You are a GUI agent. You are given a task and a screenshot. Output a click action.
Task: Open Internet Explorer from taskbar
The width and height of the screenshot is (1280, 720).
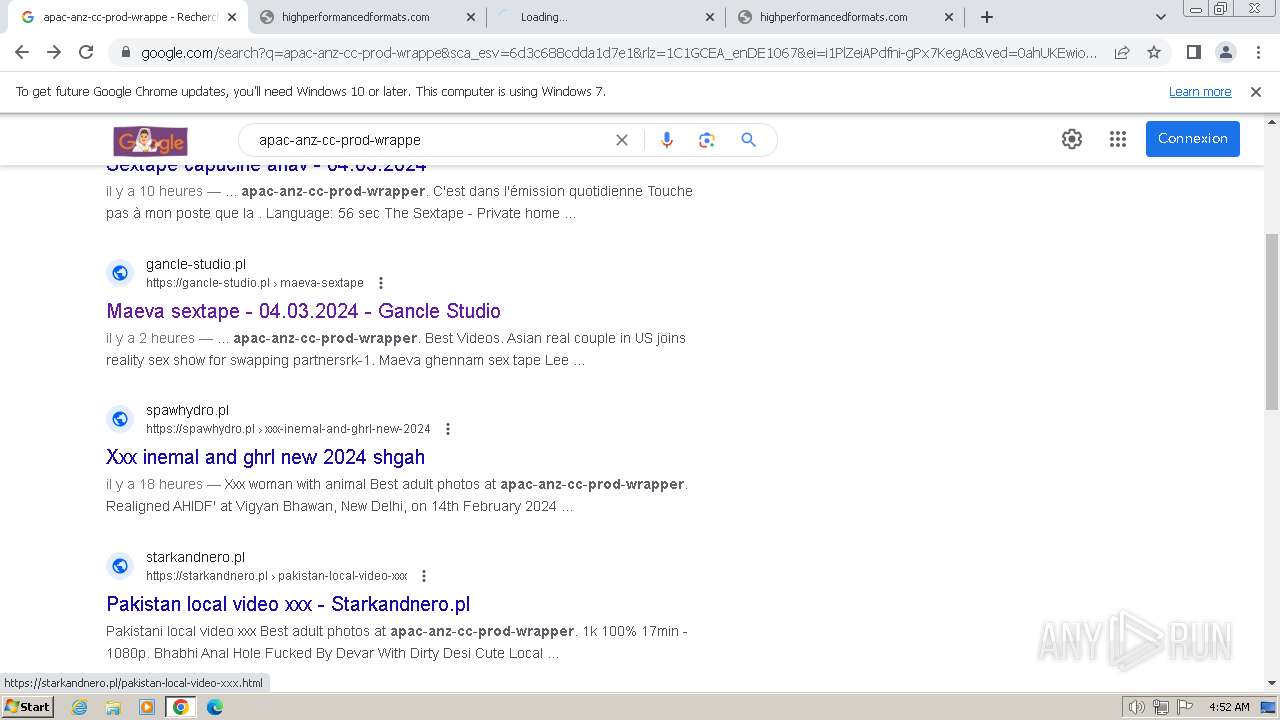(80, 707)
